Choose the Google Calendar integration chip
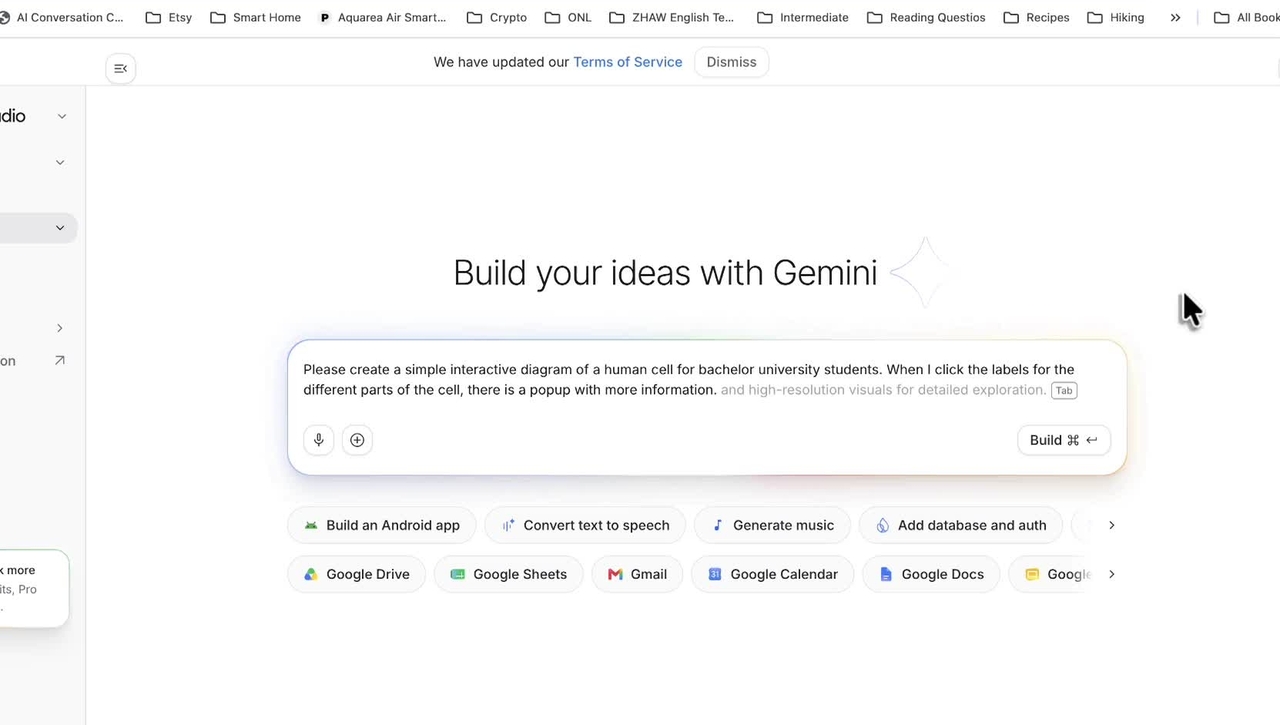1280x725 pixels. [772, 574]
